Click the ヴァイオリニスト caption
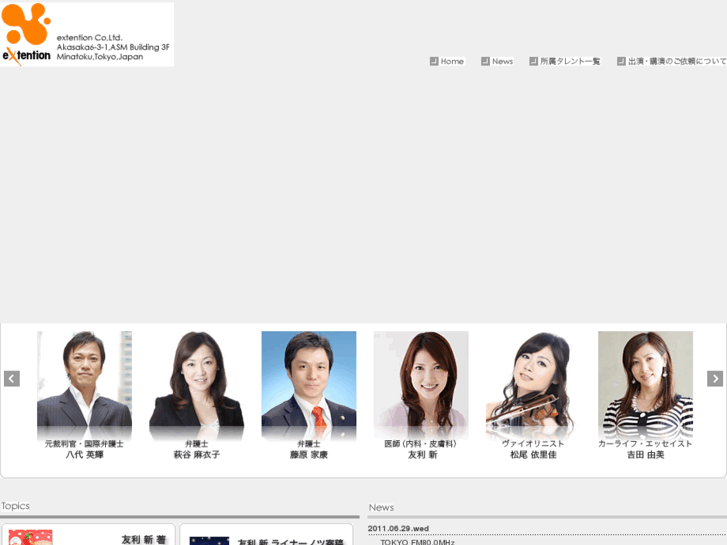This screenshot has height=545, width=727. click(533, 444)
